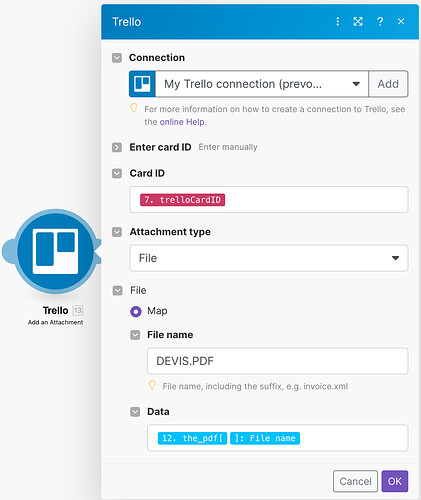This screenshot has height=500, width=421.
Task: Open the Attachment type File dropdown
Action: pyautogui.click(x=269, y=258)
